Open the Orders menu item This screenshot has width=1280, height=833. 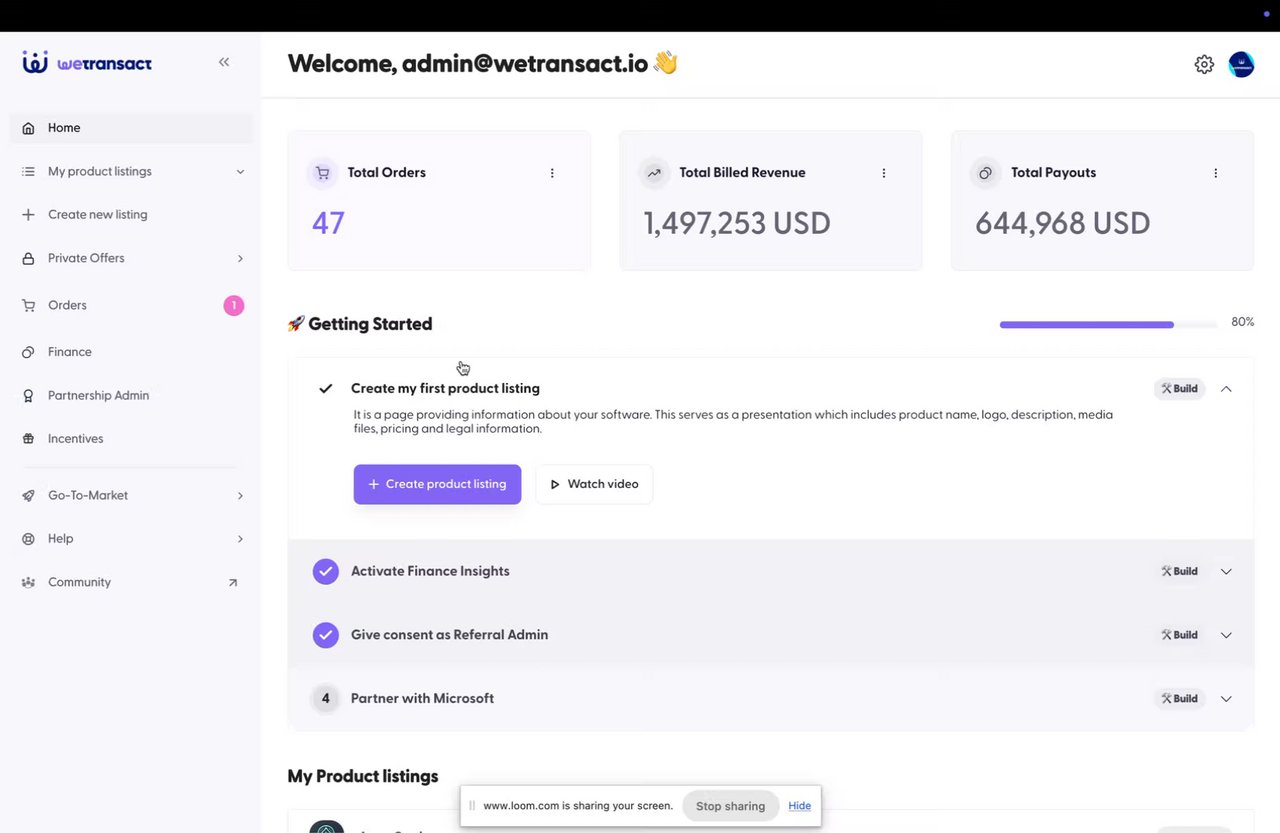[67, 305]
